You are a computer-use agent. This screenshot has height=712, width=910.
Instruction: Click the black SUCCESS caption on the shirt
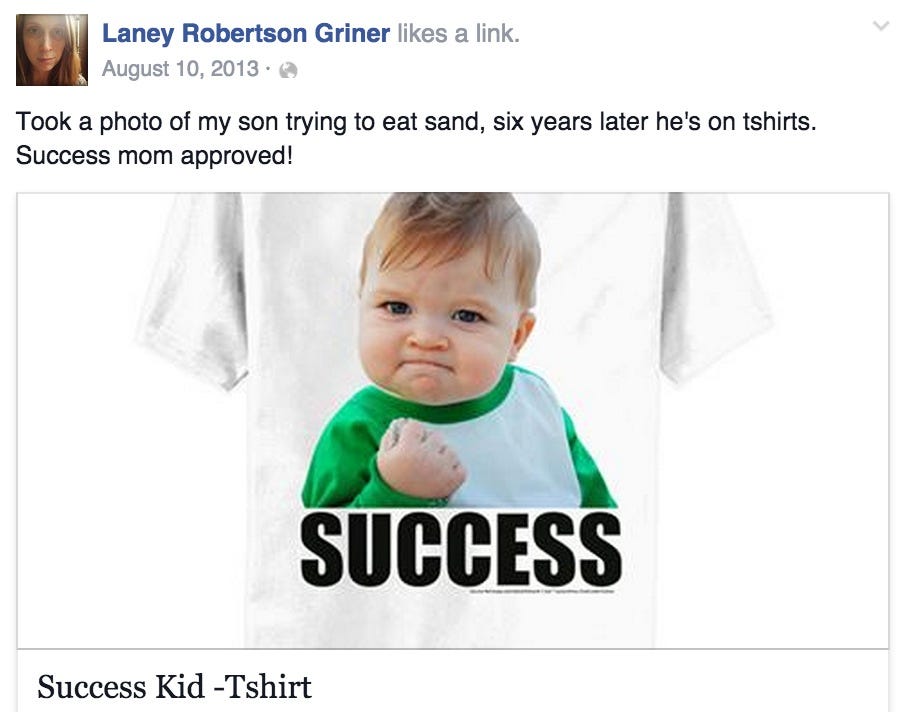(461, 548)
